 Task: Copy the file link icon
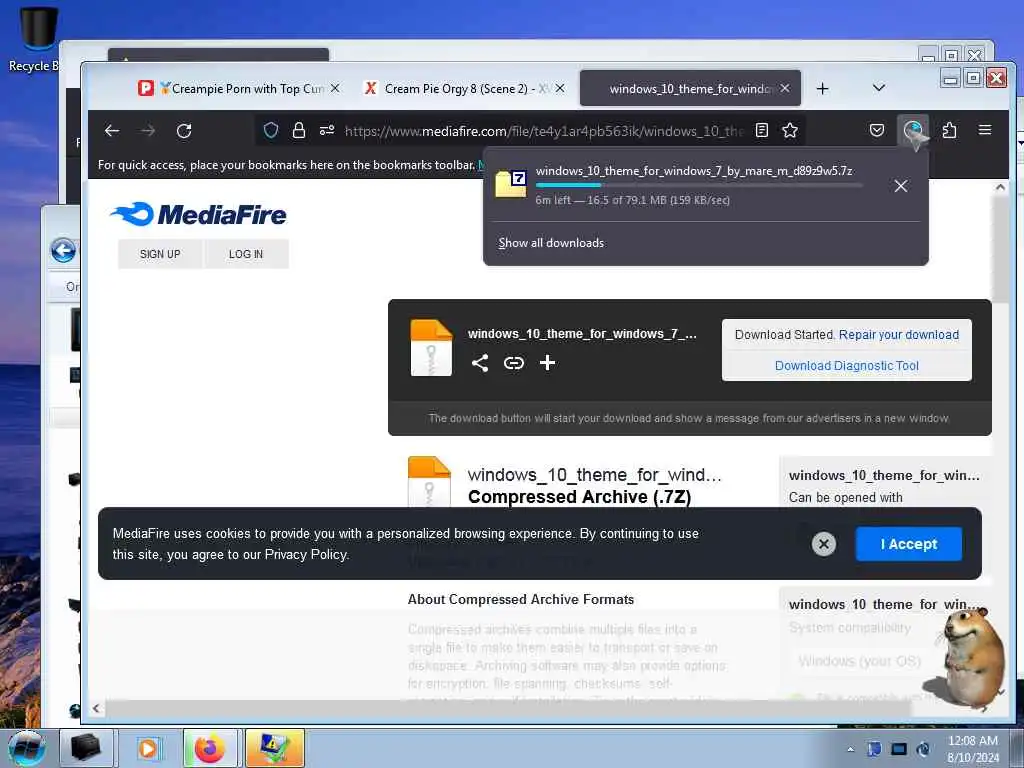coord(514,363)
